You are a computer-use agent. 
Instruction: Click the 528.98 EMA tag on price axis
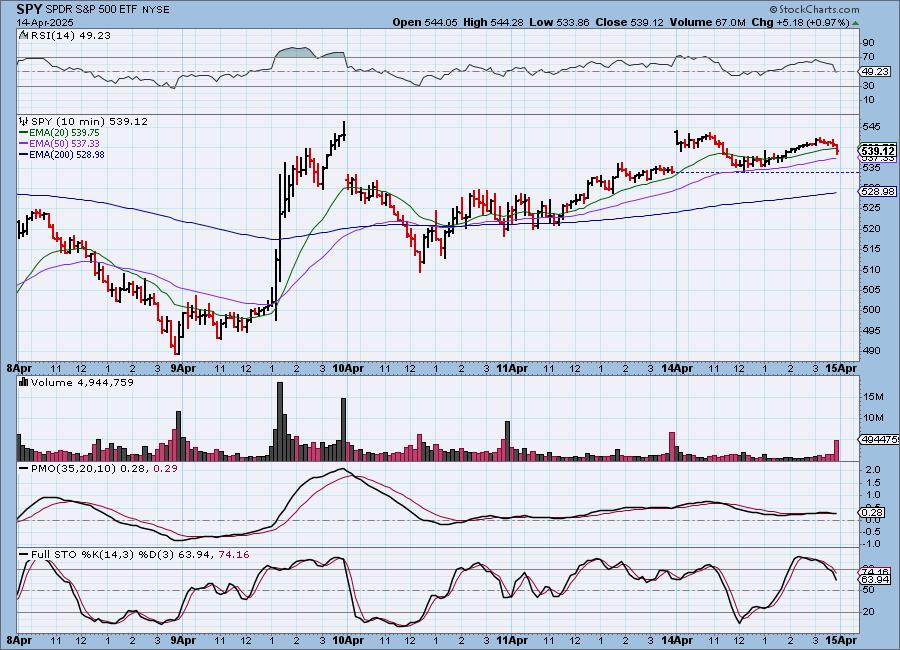[878, 192]
